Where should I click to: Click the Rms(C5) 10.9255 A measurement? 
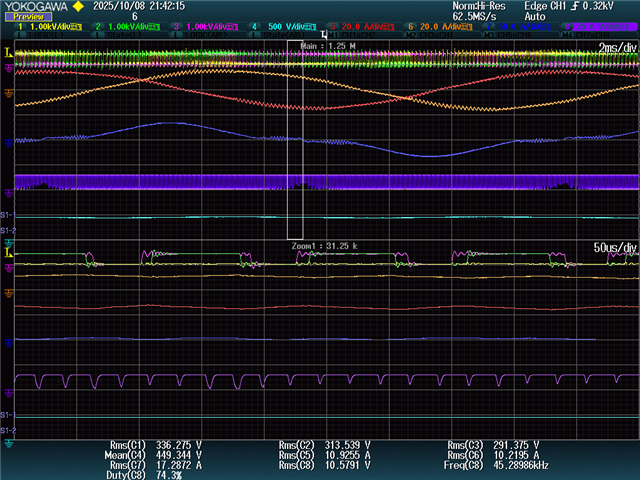(x=324, y=455)
